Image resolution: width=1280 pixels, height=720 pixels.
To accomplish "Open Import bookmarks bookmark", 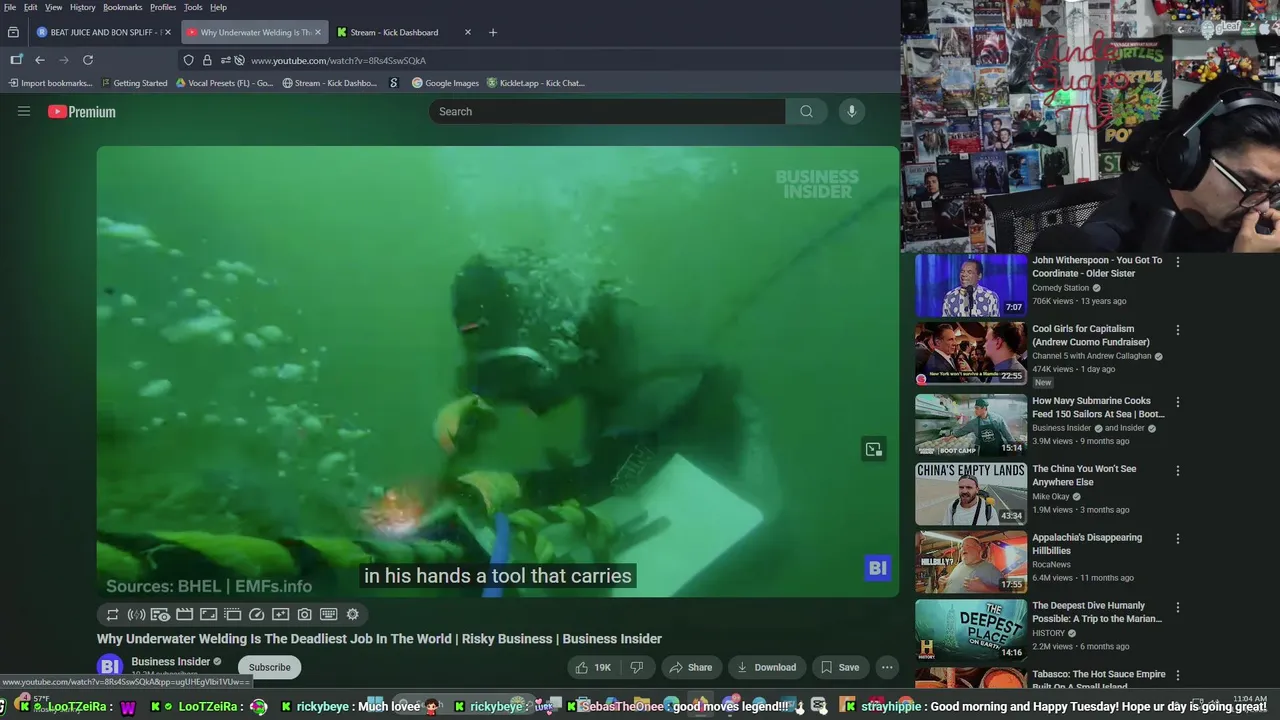I will (x=51, y=83).
